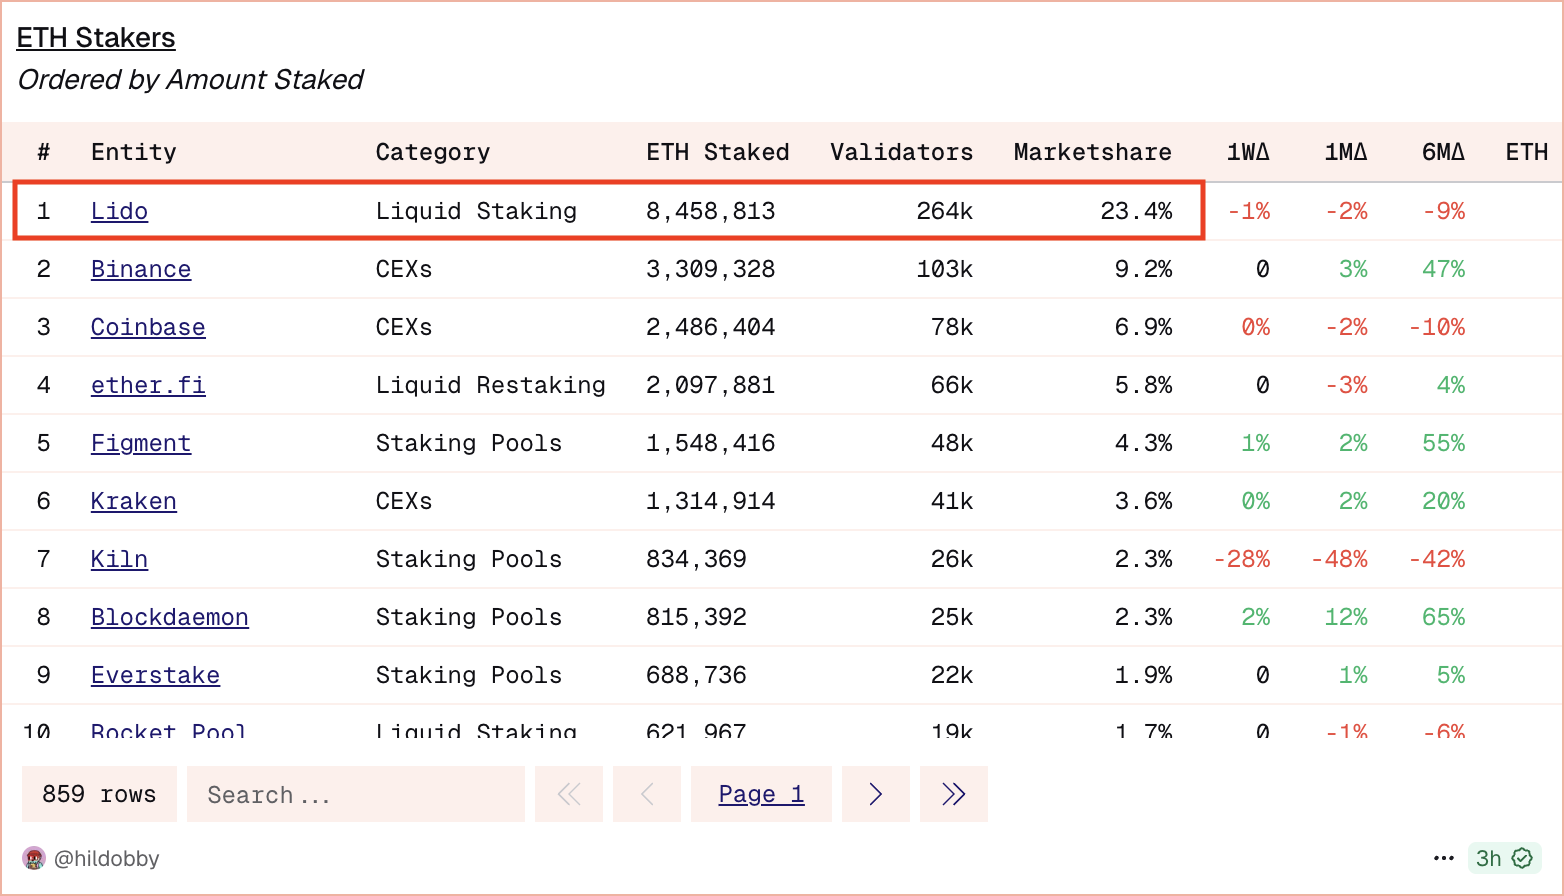Focus the Search input field
Viewport: 1564px width, 896px height.
[x=355, y=794]
